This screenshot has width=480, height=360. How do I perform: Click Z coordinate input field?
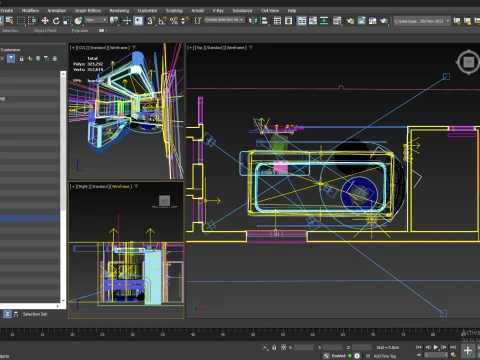pyautogui.click(x=361, y=347)
